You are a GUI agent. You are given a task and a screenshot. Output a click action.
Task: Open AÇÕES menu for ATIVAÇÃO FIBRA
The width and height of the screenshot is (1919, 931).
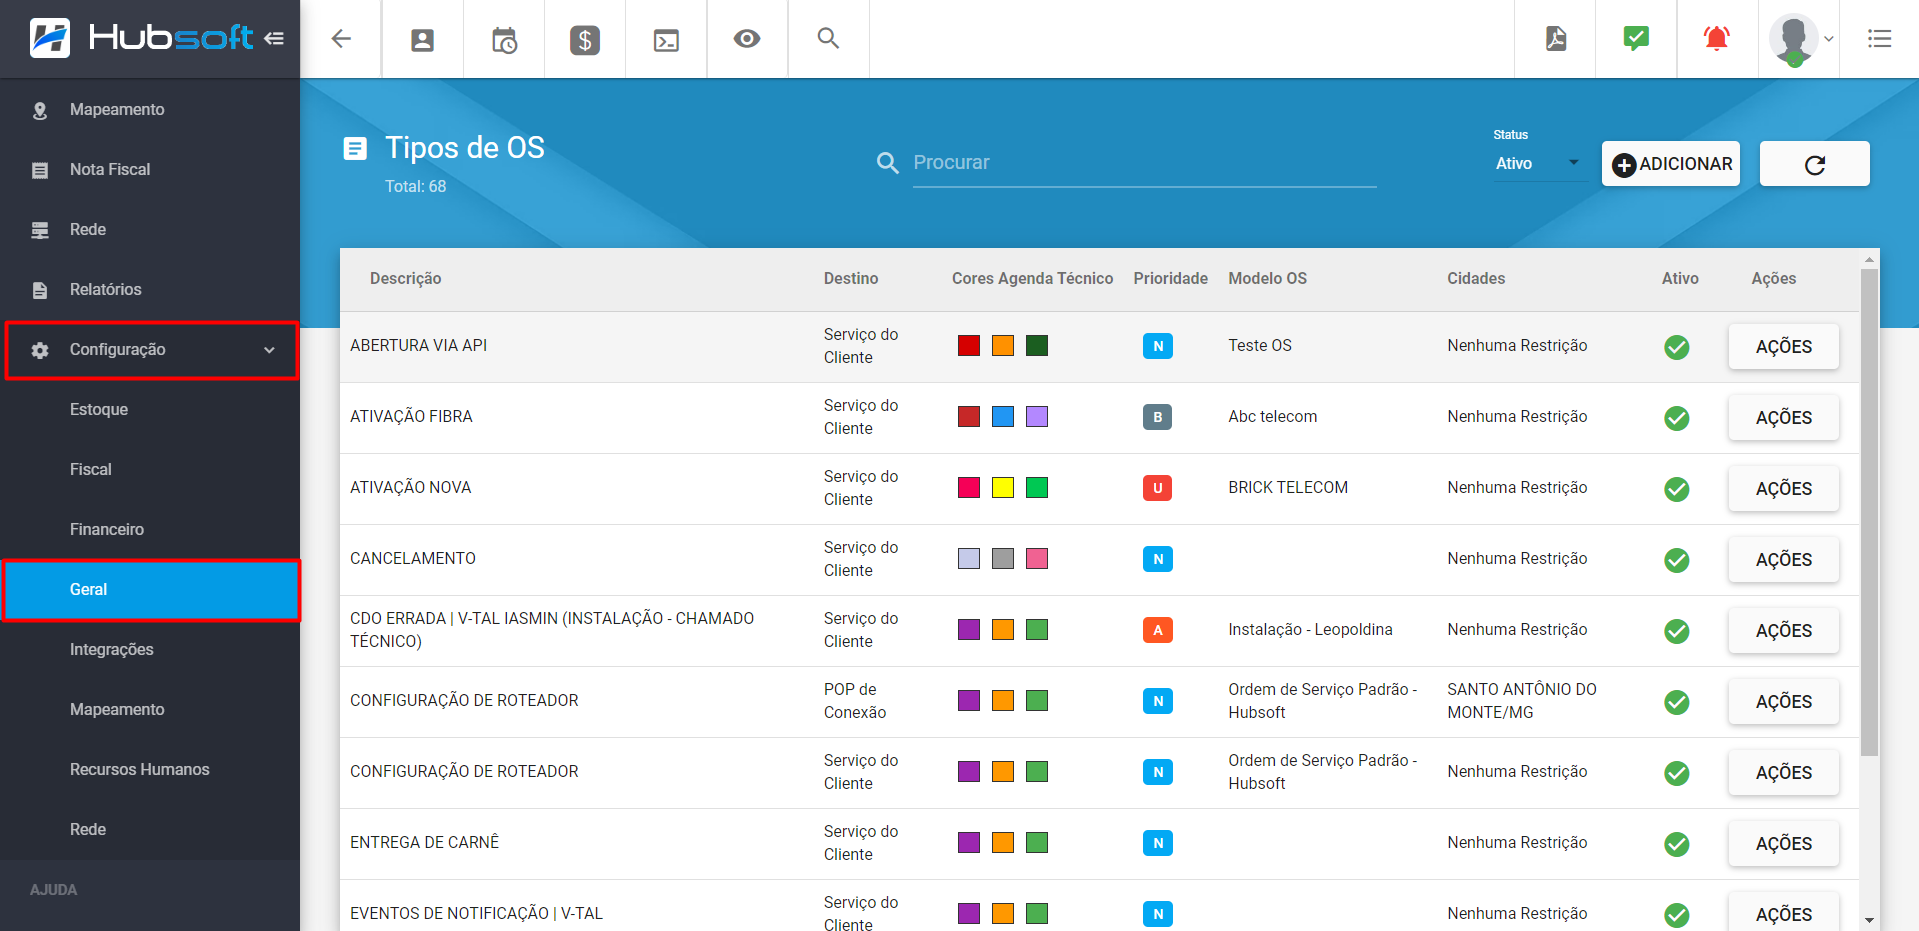[1784, 418]
